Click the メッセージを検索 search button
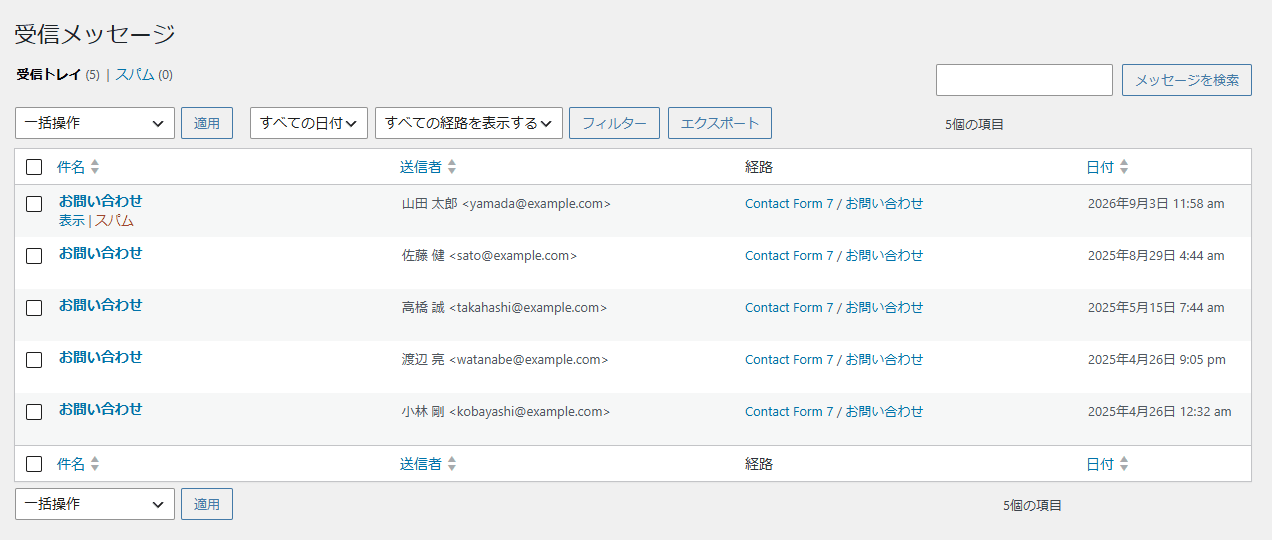The height and width of the screenshot is (540, 1272). click(x=1187, y=80)
